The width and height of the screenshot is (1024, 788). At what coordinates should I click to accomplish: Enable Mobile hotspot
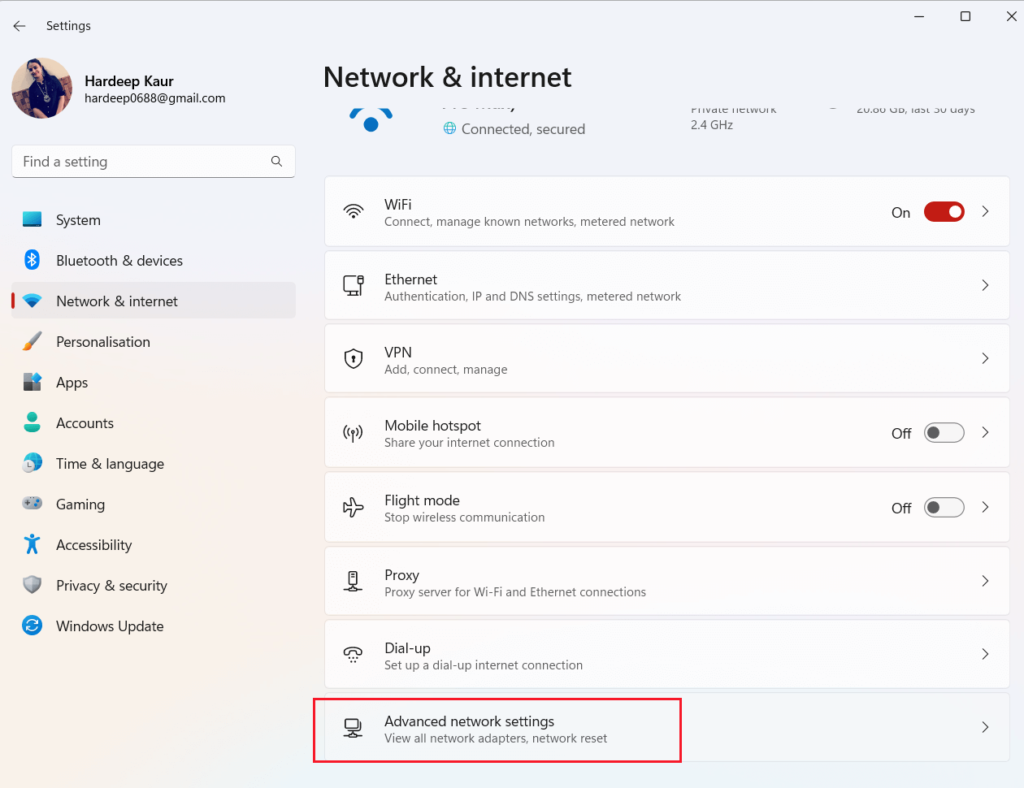[943, 432]
